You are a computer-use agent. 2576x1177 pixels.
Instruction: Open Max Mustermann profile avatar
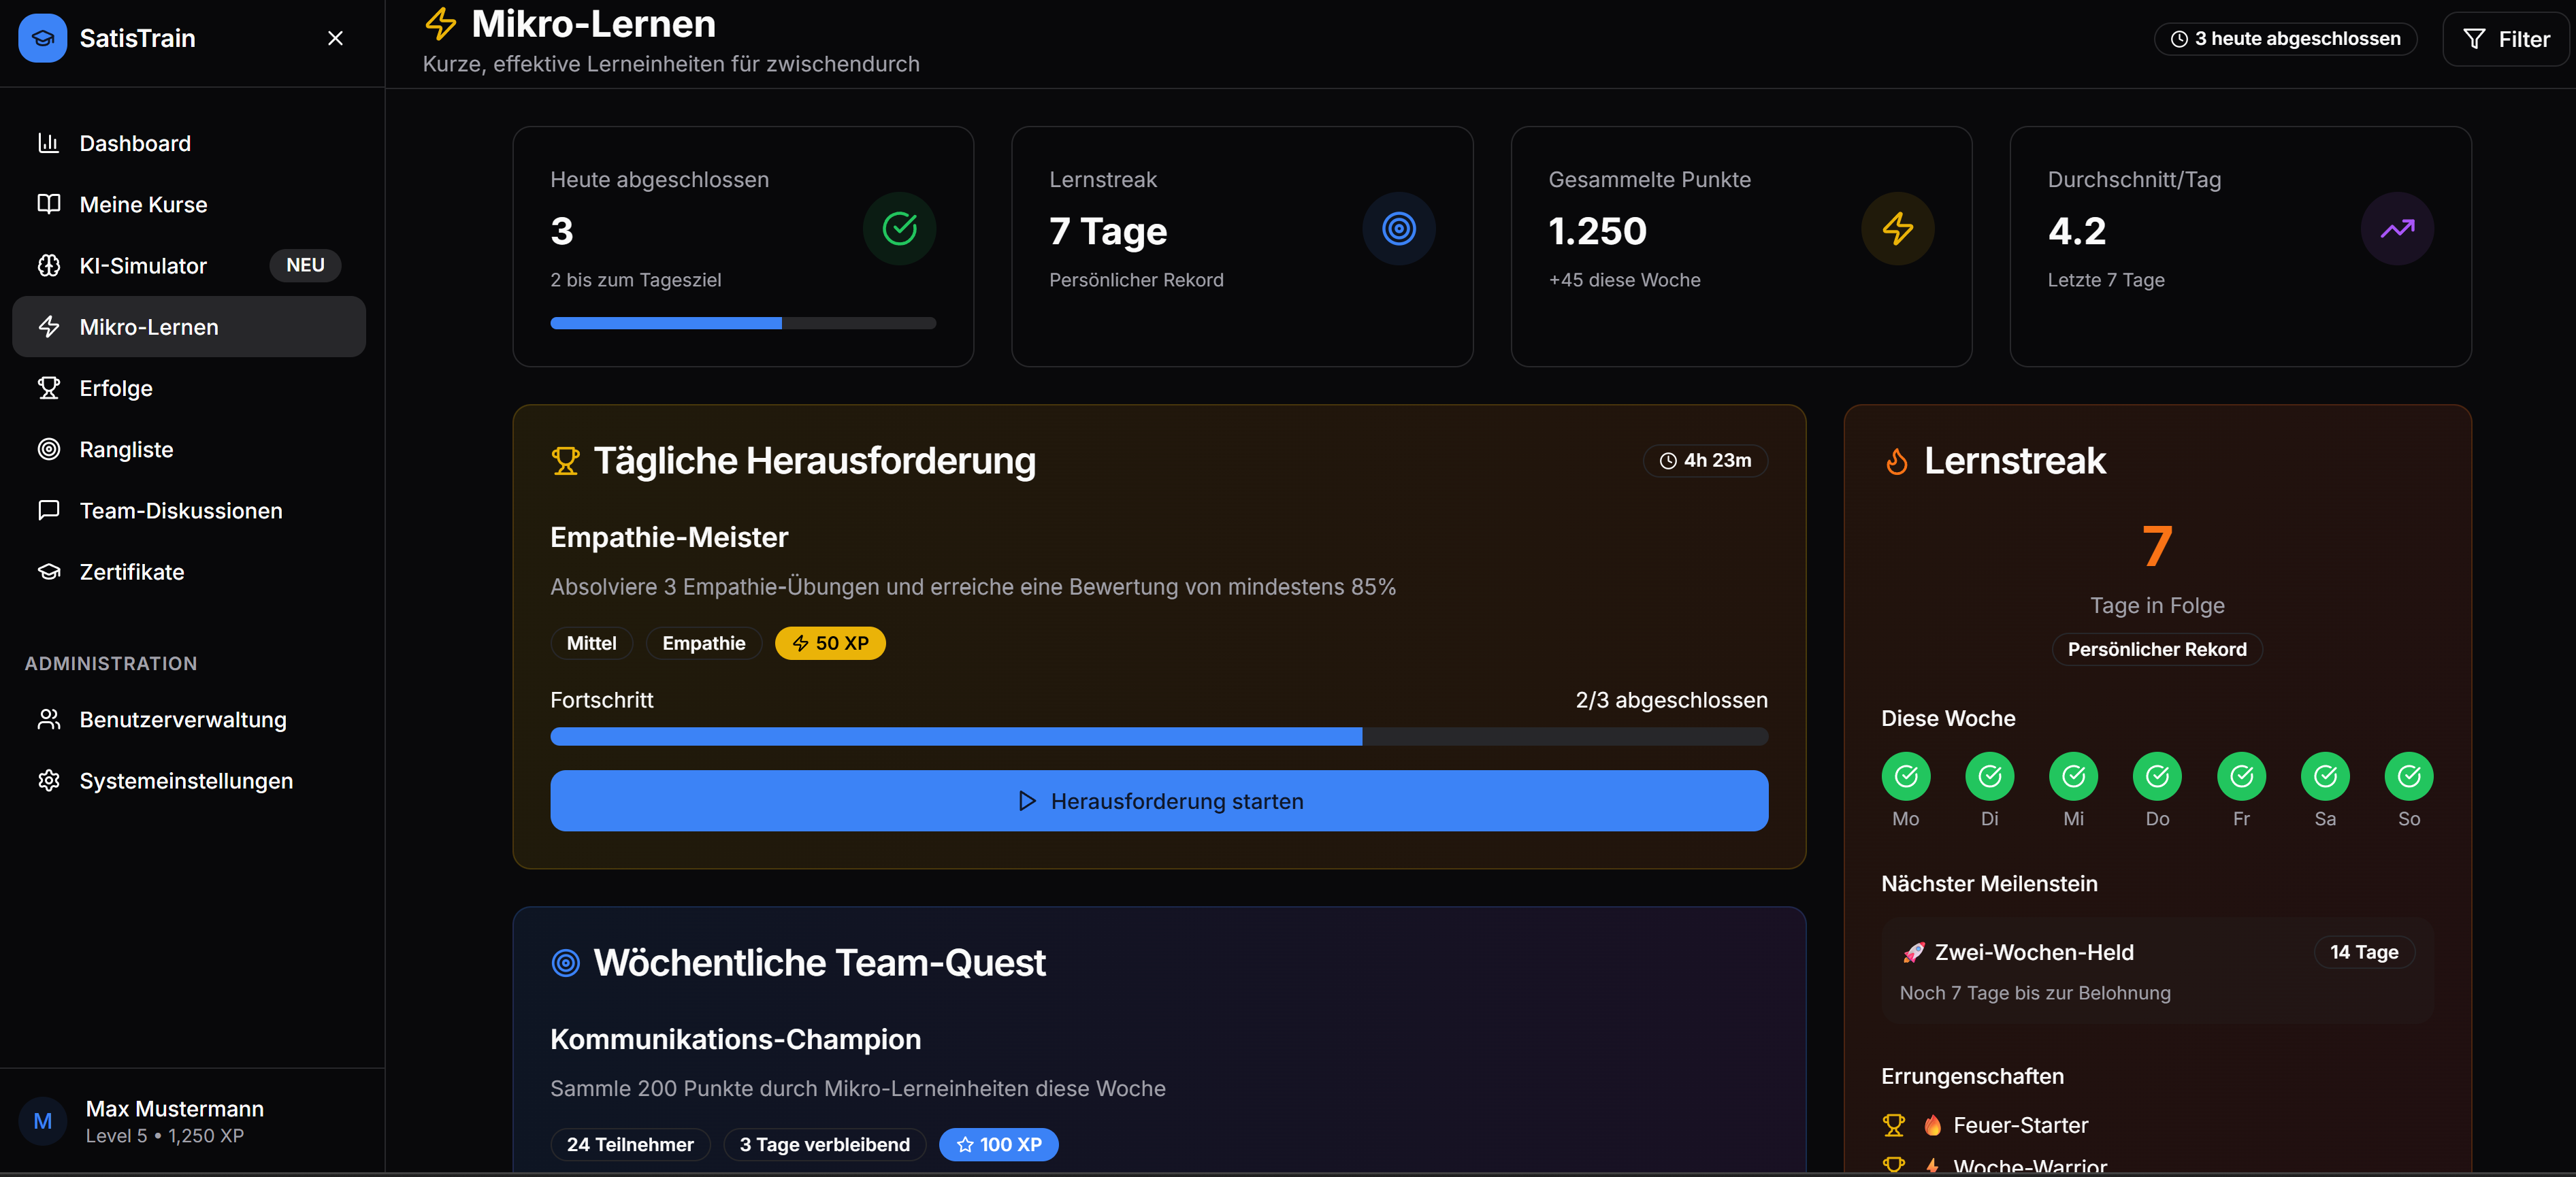42,1121
